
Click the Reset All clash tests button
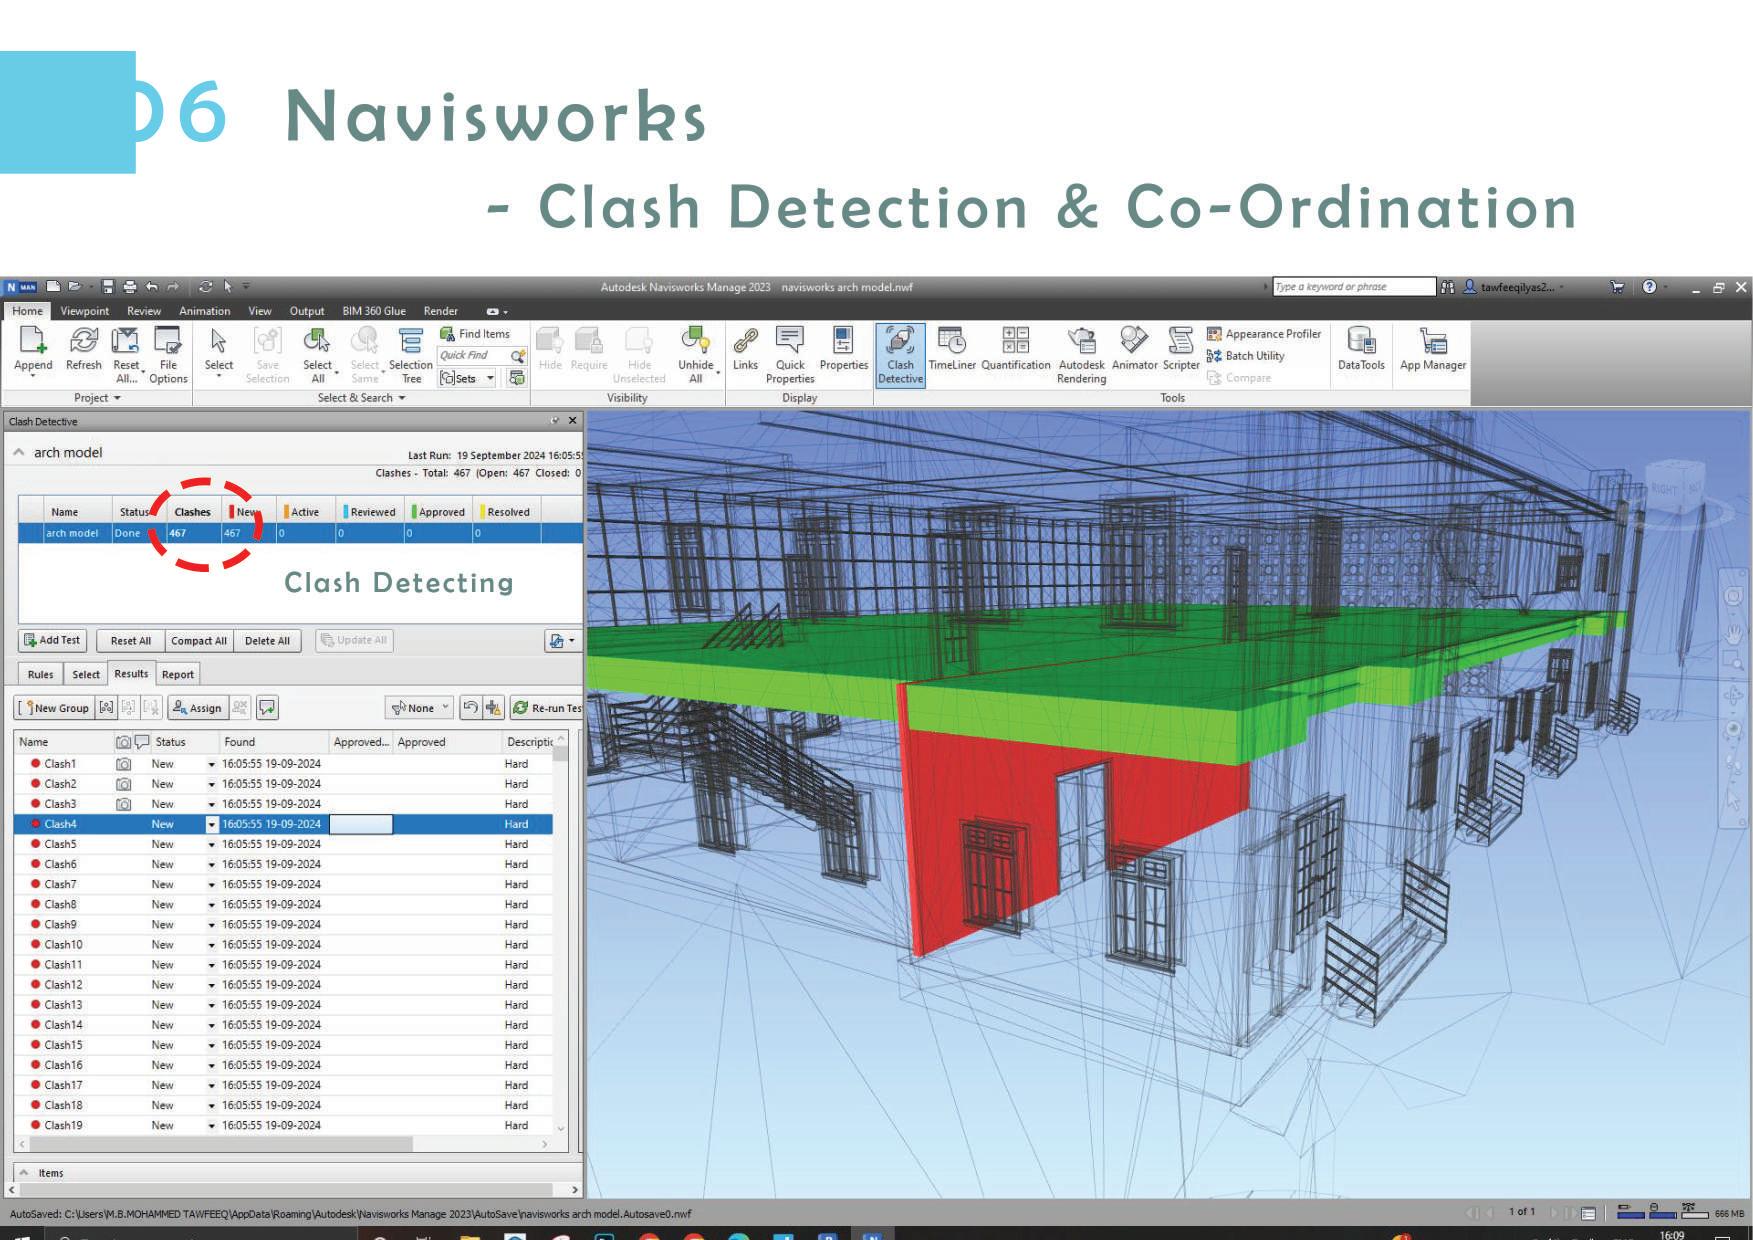click(131, 641)
